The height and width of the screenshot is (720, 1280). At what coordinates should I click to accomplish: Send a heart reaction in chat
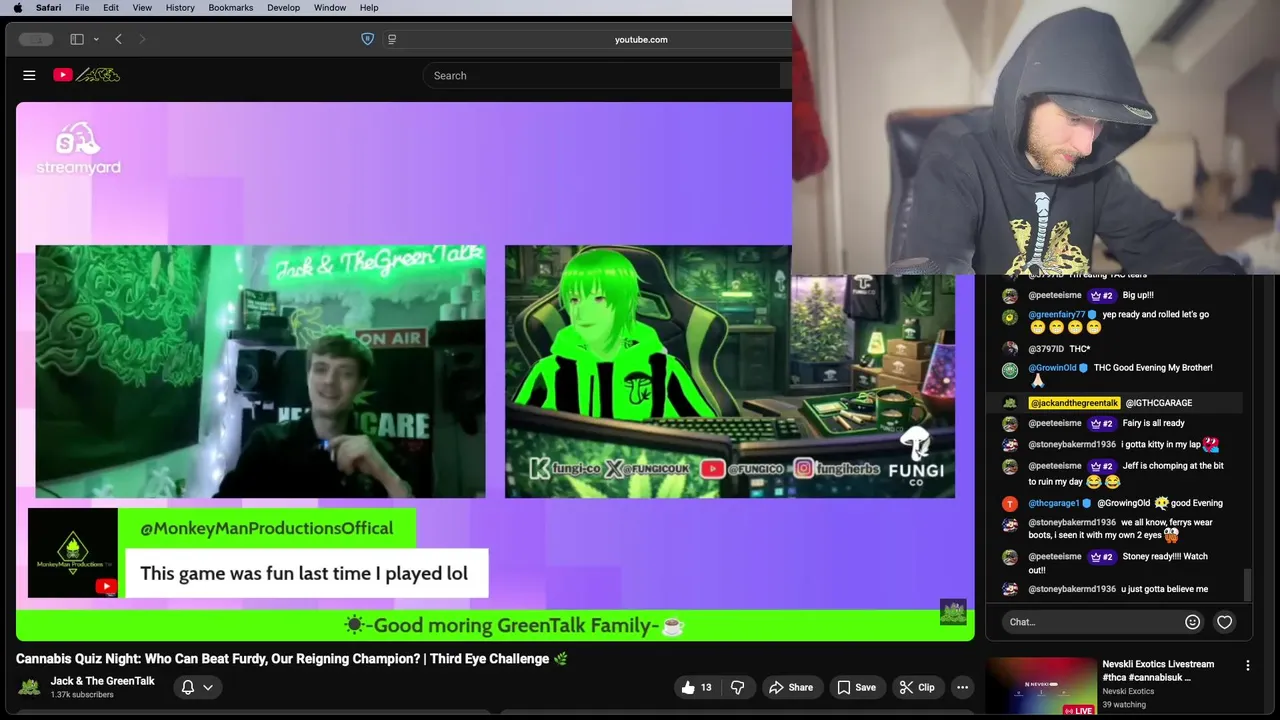pos(1224,622)
